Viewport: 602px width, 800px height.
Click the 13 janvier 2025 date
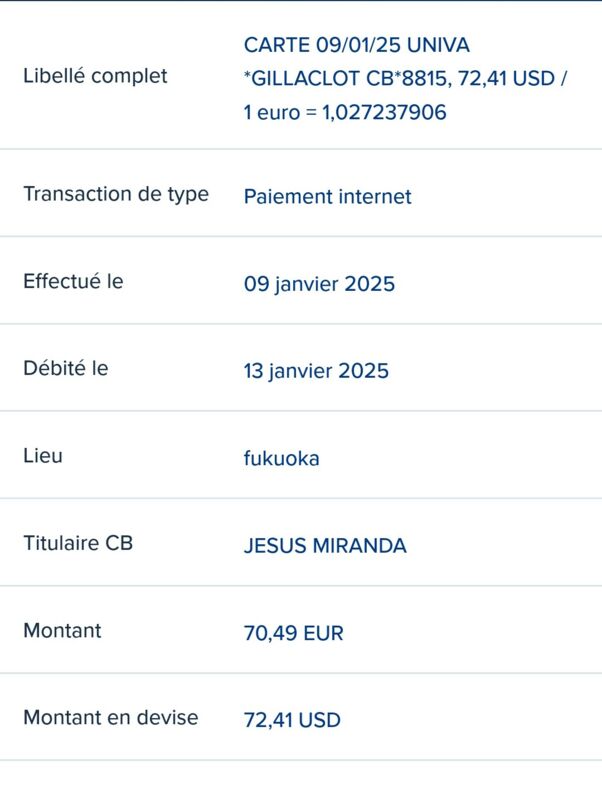(x=316, y=371)
